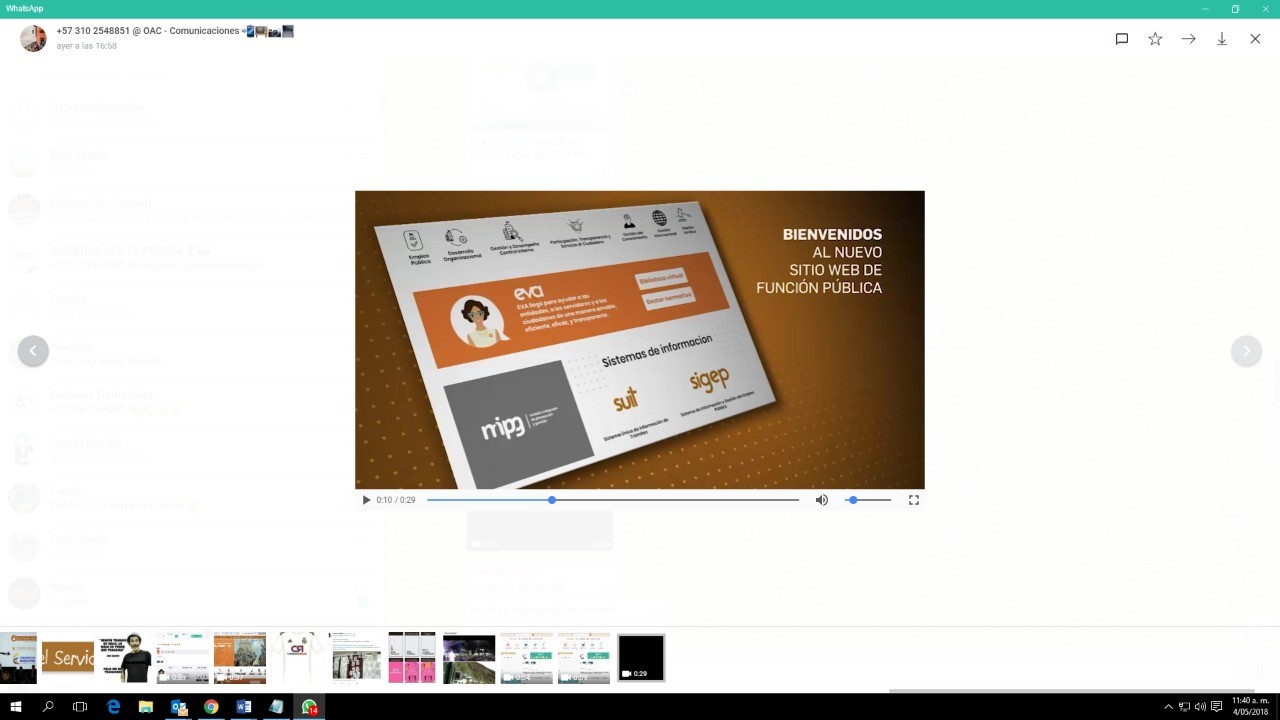Download the video file

[1221, 39]
